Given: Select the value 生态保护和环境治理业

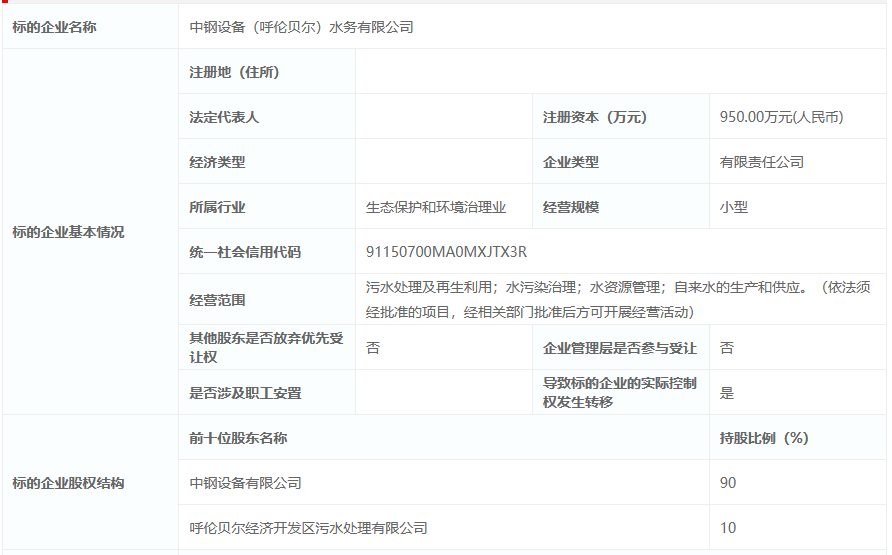Looking at the screenshot, I should (436, 207).
